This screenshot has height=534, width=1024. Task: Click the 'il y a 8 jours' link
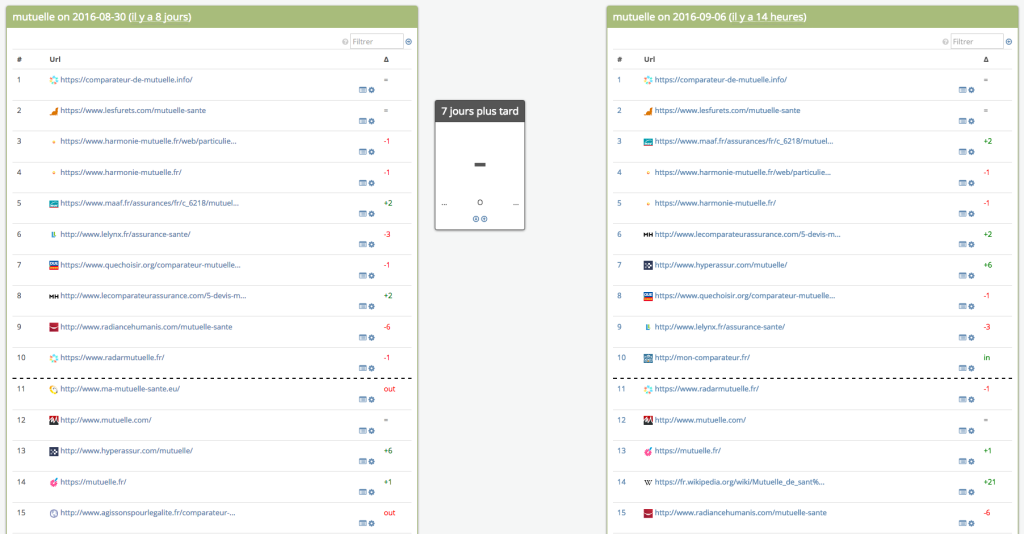(x=160, y=17)
